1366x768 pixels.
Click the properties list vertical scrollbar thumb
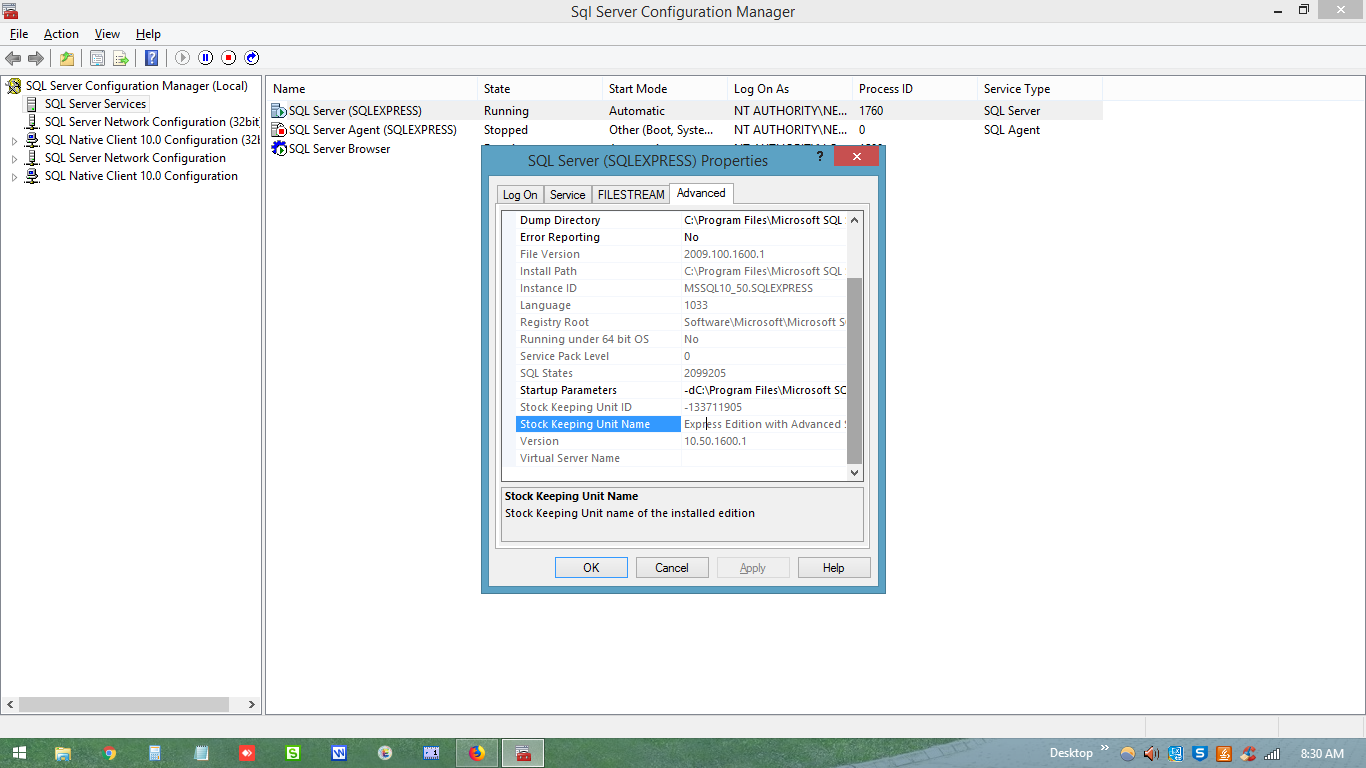tap(854, 370)
